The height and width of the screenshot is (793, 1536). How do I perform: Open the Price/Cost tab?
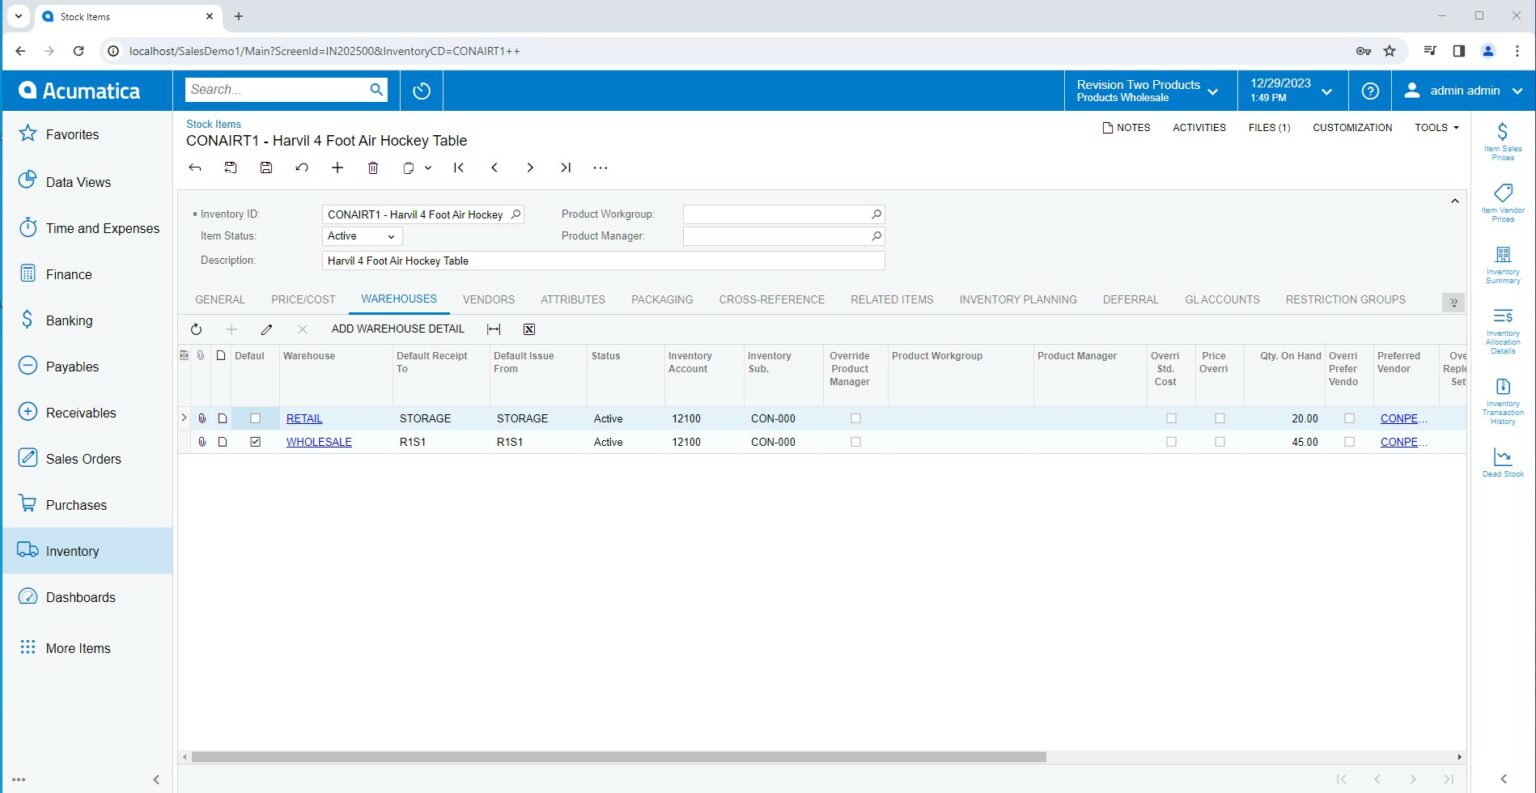pos(303,300)
